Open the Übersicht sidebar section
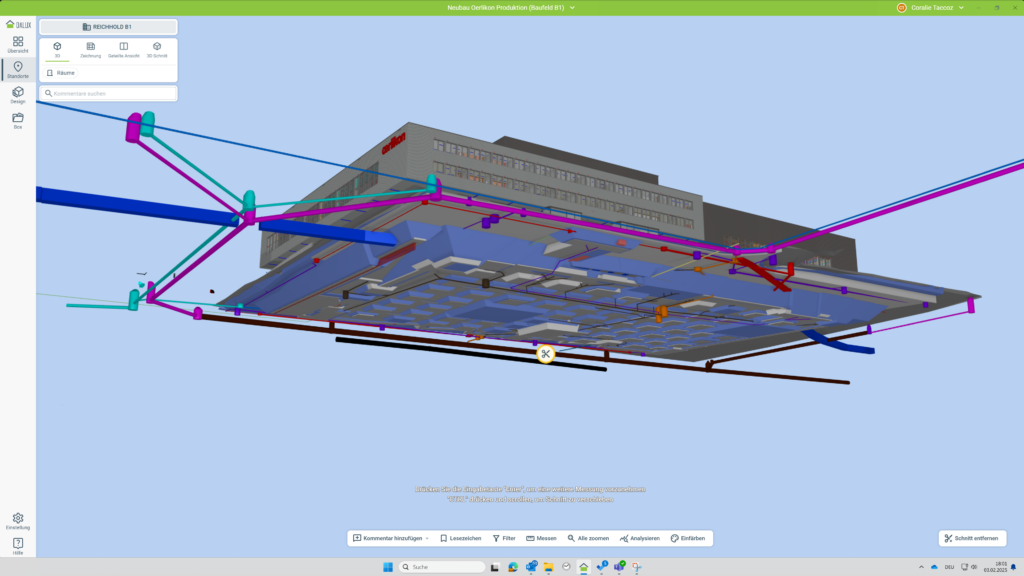 [18, 44]
